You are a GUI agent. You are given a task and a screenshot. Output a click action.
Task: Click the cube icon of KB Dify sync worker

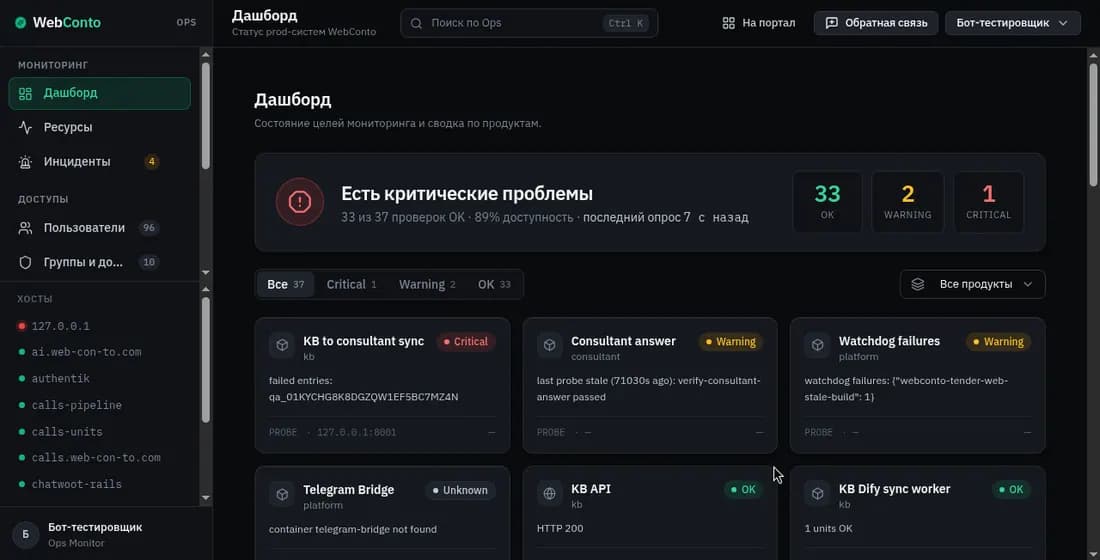pyautogui.click(x=817, y=493)
